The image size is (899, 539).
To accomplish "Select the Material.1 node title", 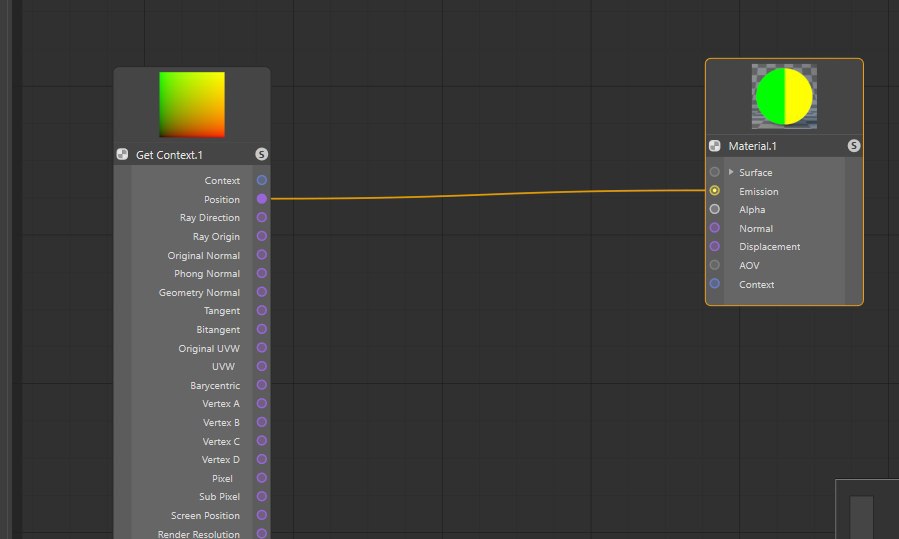I will click(x=752, y=146).
